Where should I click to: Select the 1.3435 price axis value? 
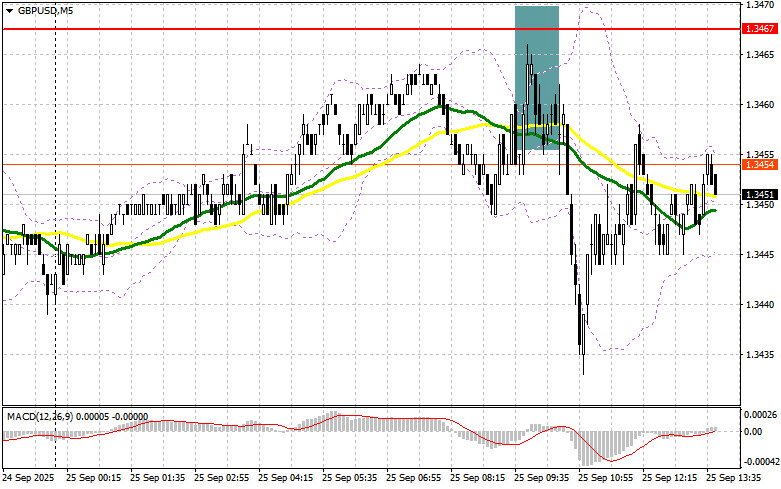click(x=759, y=355)
